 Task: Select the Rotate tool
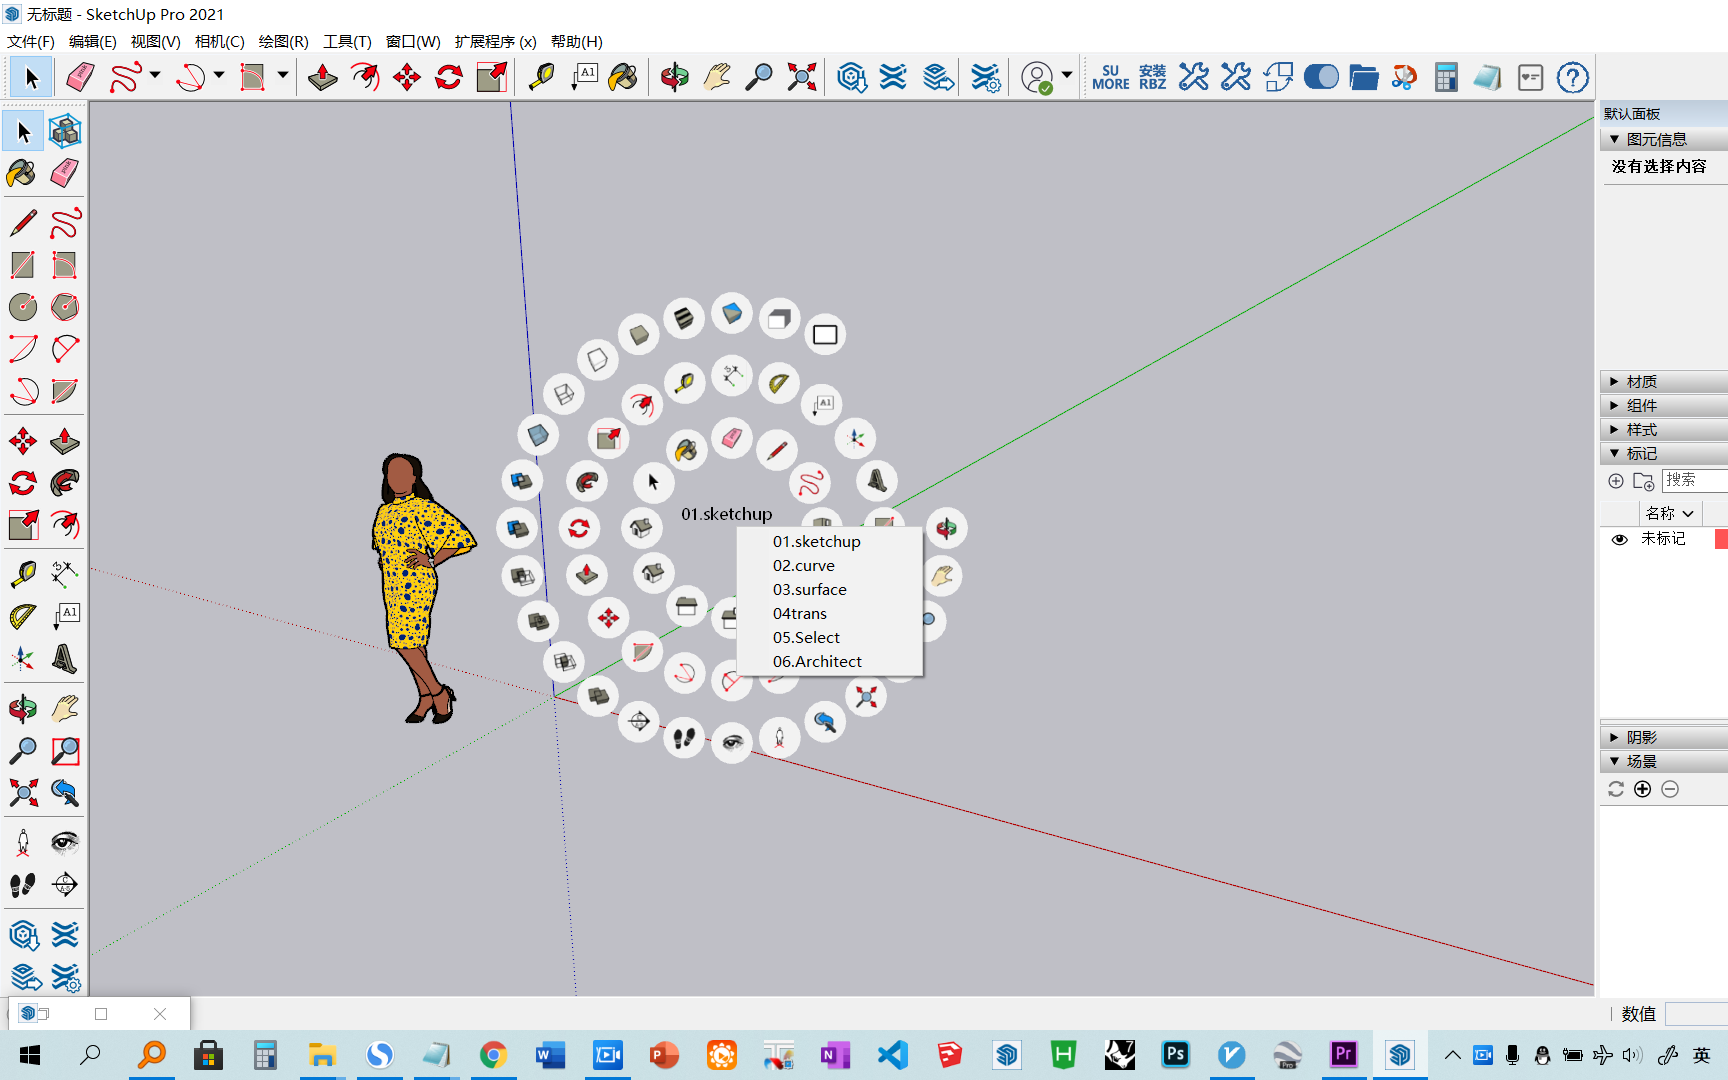click(x=22, y=483)
